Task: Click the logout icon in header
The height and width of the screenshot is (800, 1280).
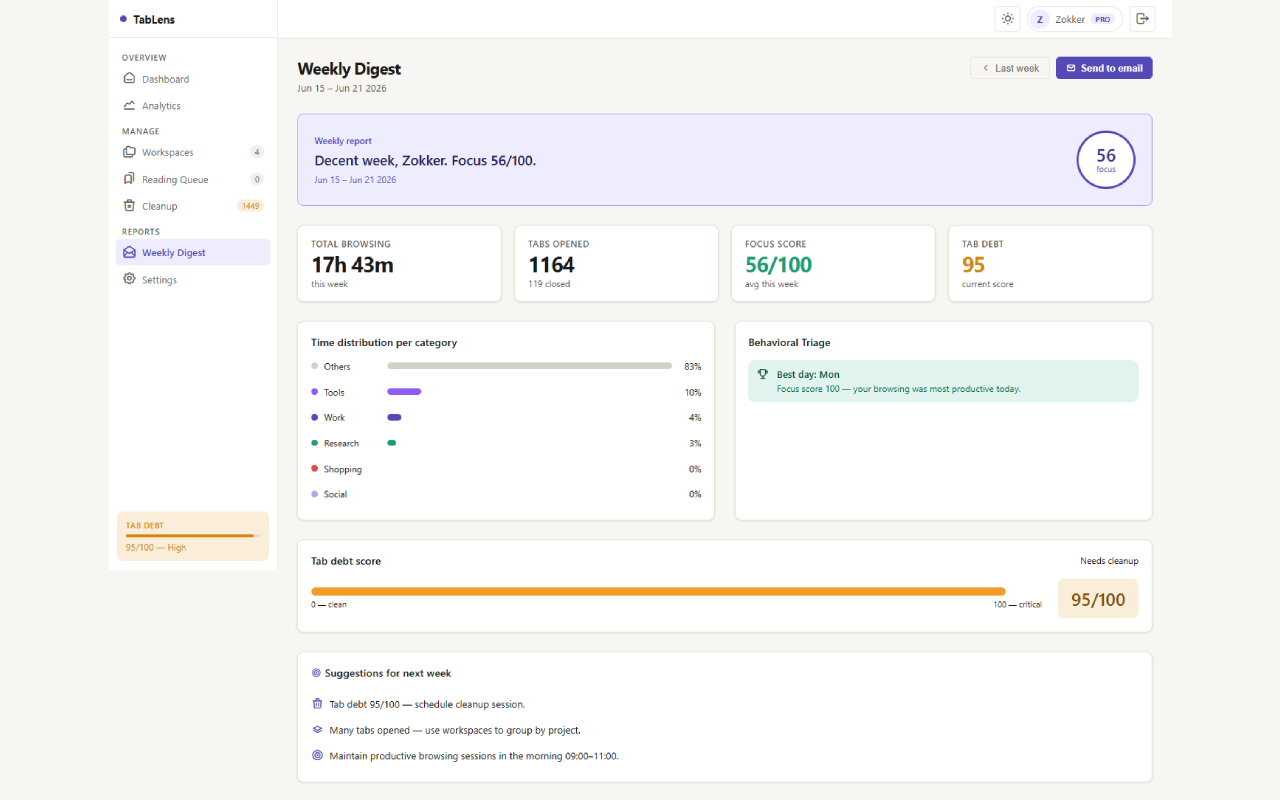Action: (x=1141, y=19)
